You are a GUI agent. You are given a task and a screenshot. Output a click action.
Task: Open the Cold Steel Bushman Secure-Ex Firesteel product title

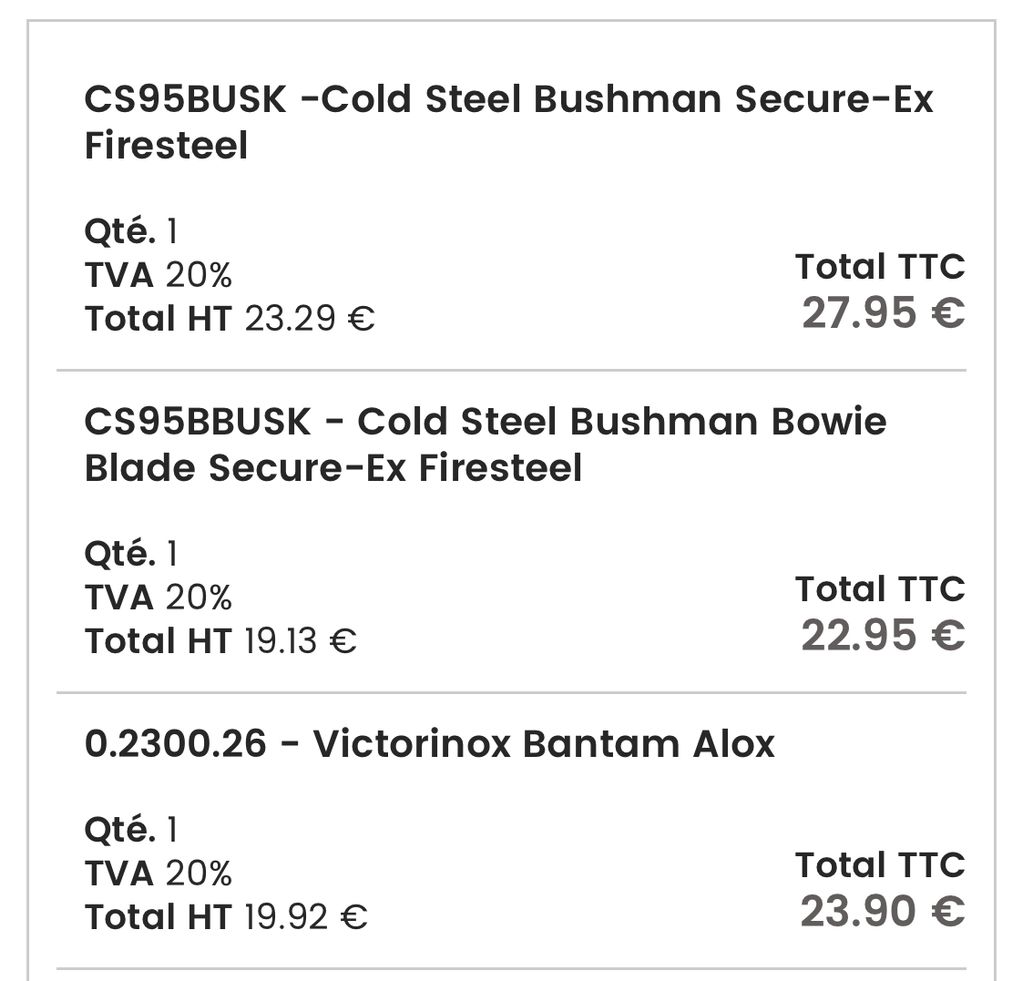pos(508,122)
